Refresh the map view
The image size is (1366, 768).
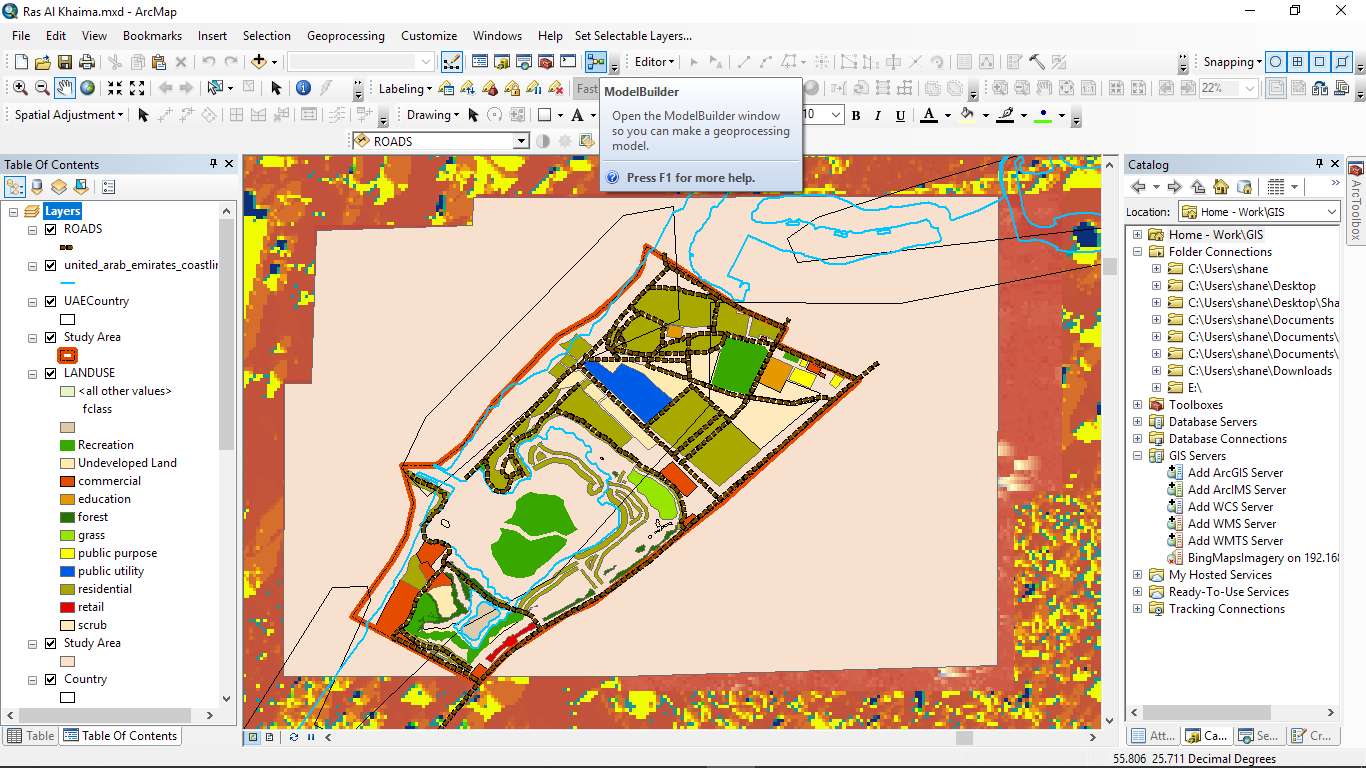tap(293, 737)
